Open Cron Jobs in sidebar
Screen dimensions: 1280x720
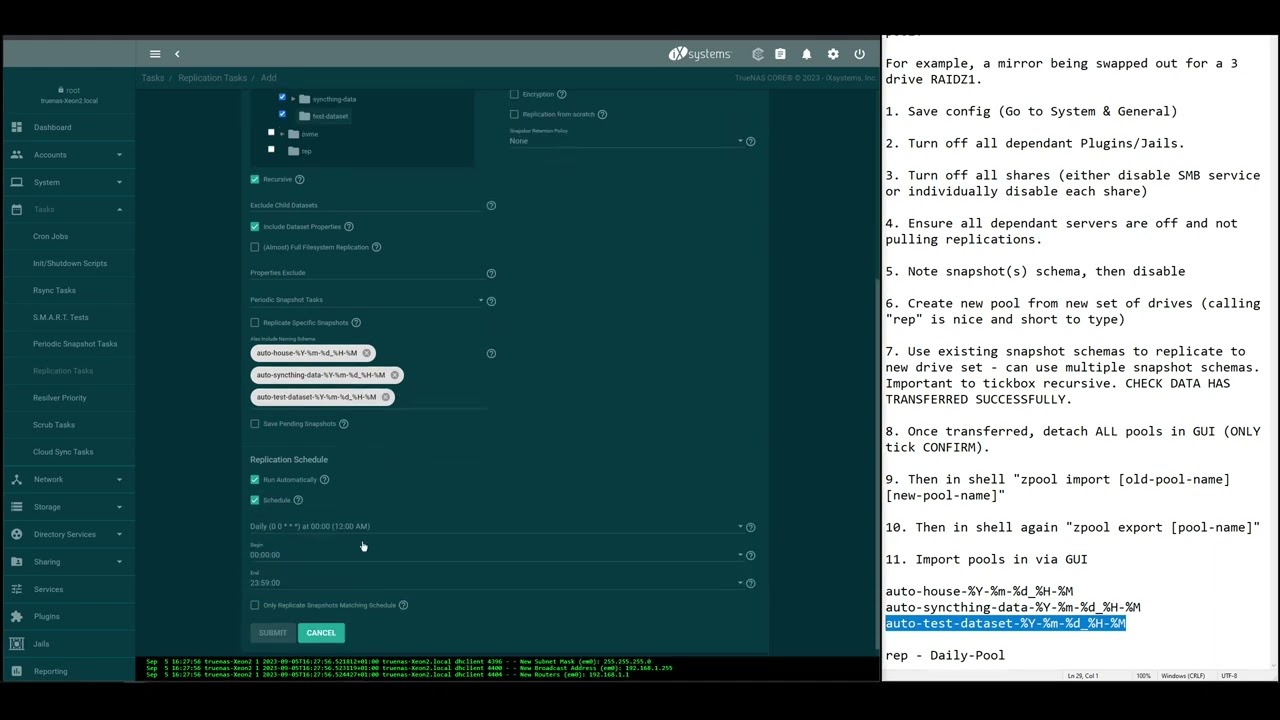50,236
